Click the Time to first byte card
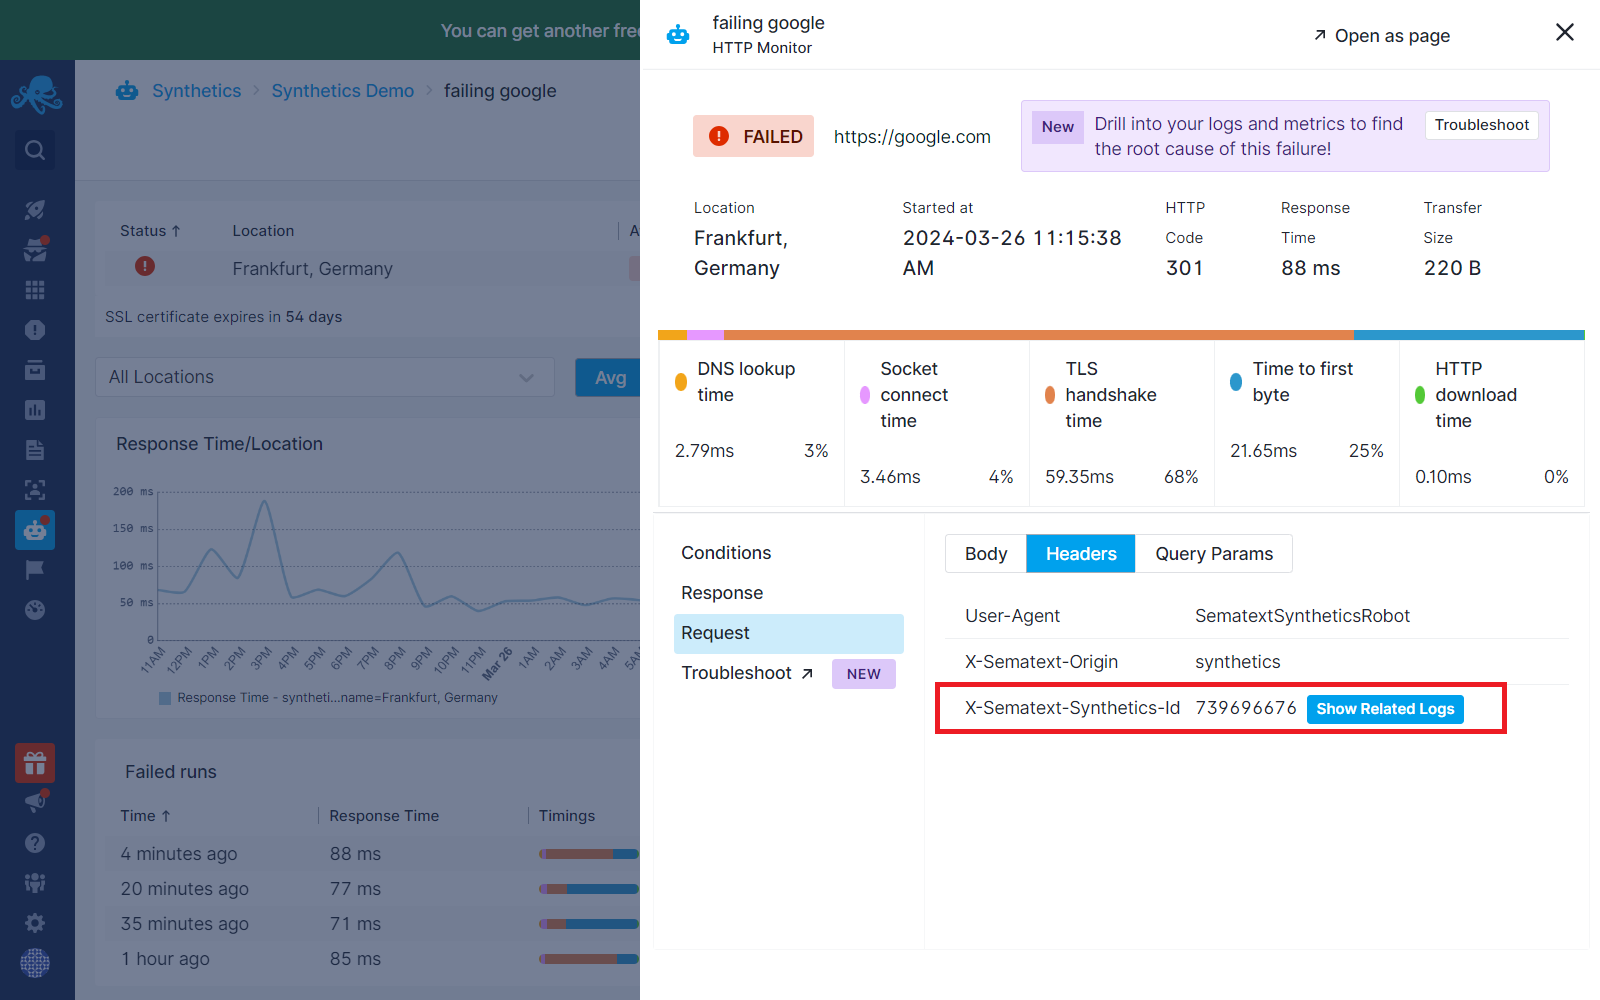 coord(1307,423)
